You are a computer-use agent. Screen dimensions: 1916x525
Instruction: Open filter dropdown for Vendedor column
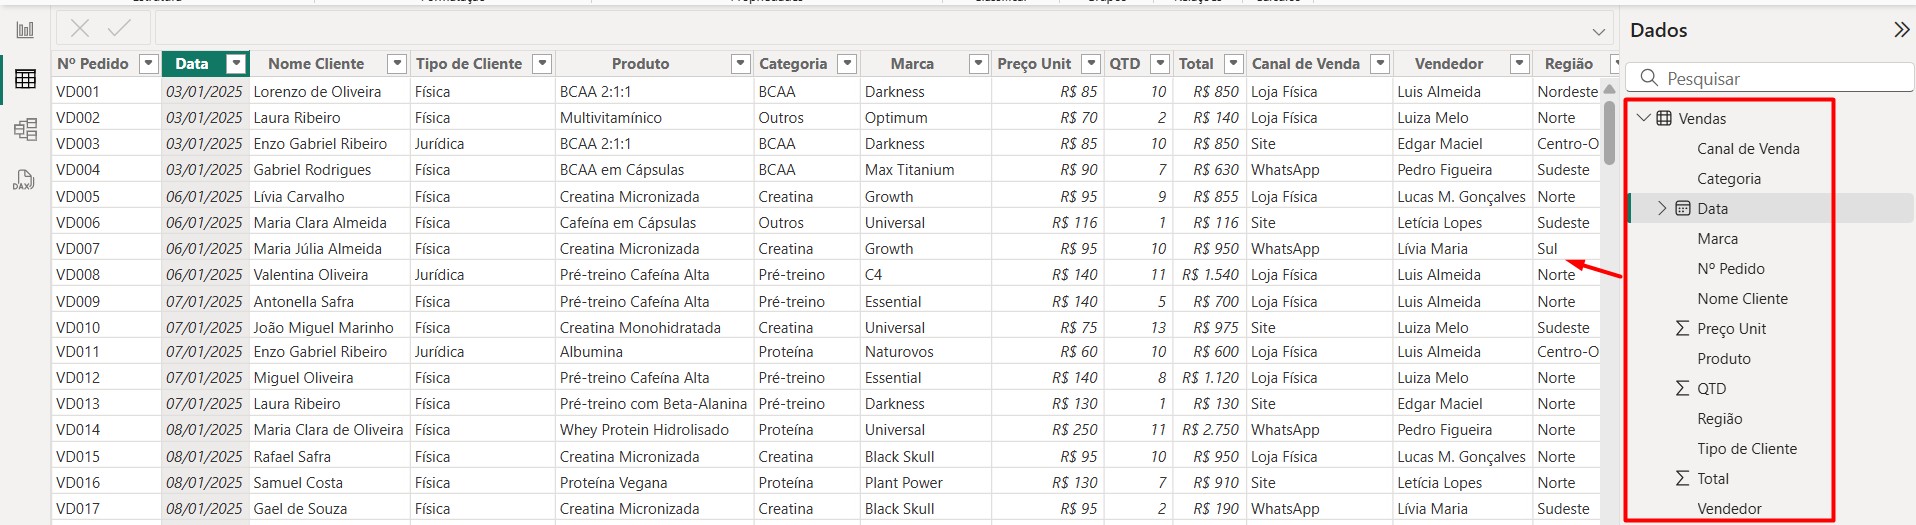1519,64
